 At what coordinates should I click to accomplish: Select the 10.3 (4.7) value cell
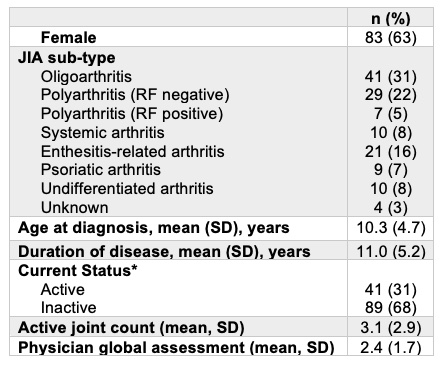coord(391,228)
